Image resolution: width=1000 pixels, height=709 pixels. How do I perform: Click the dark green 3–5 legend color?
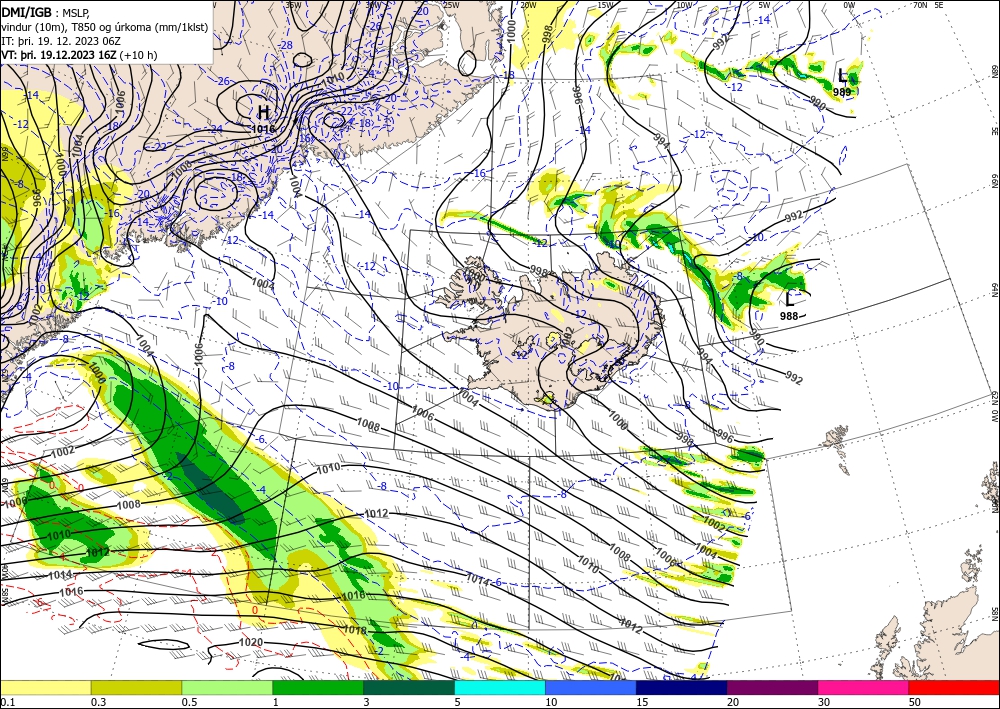click(409, 687)
